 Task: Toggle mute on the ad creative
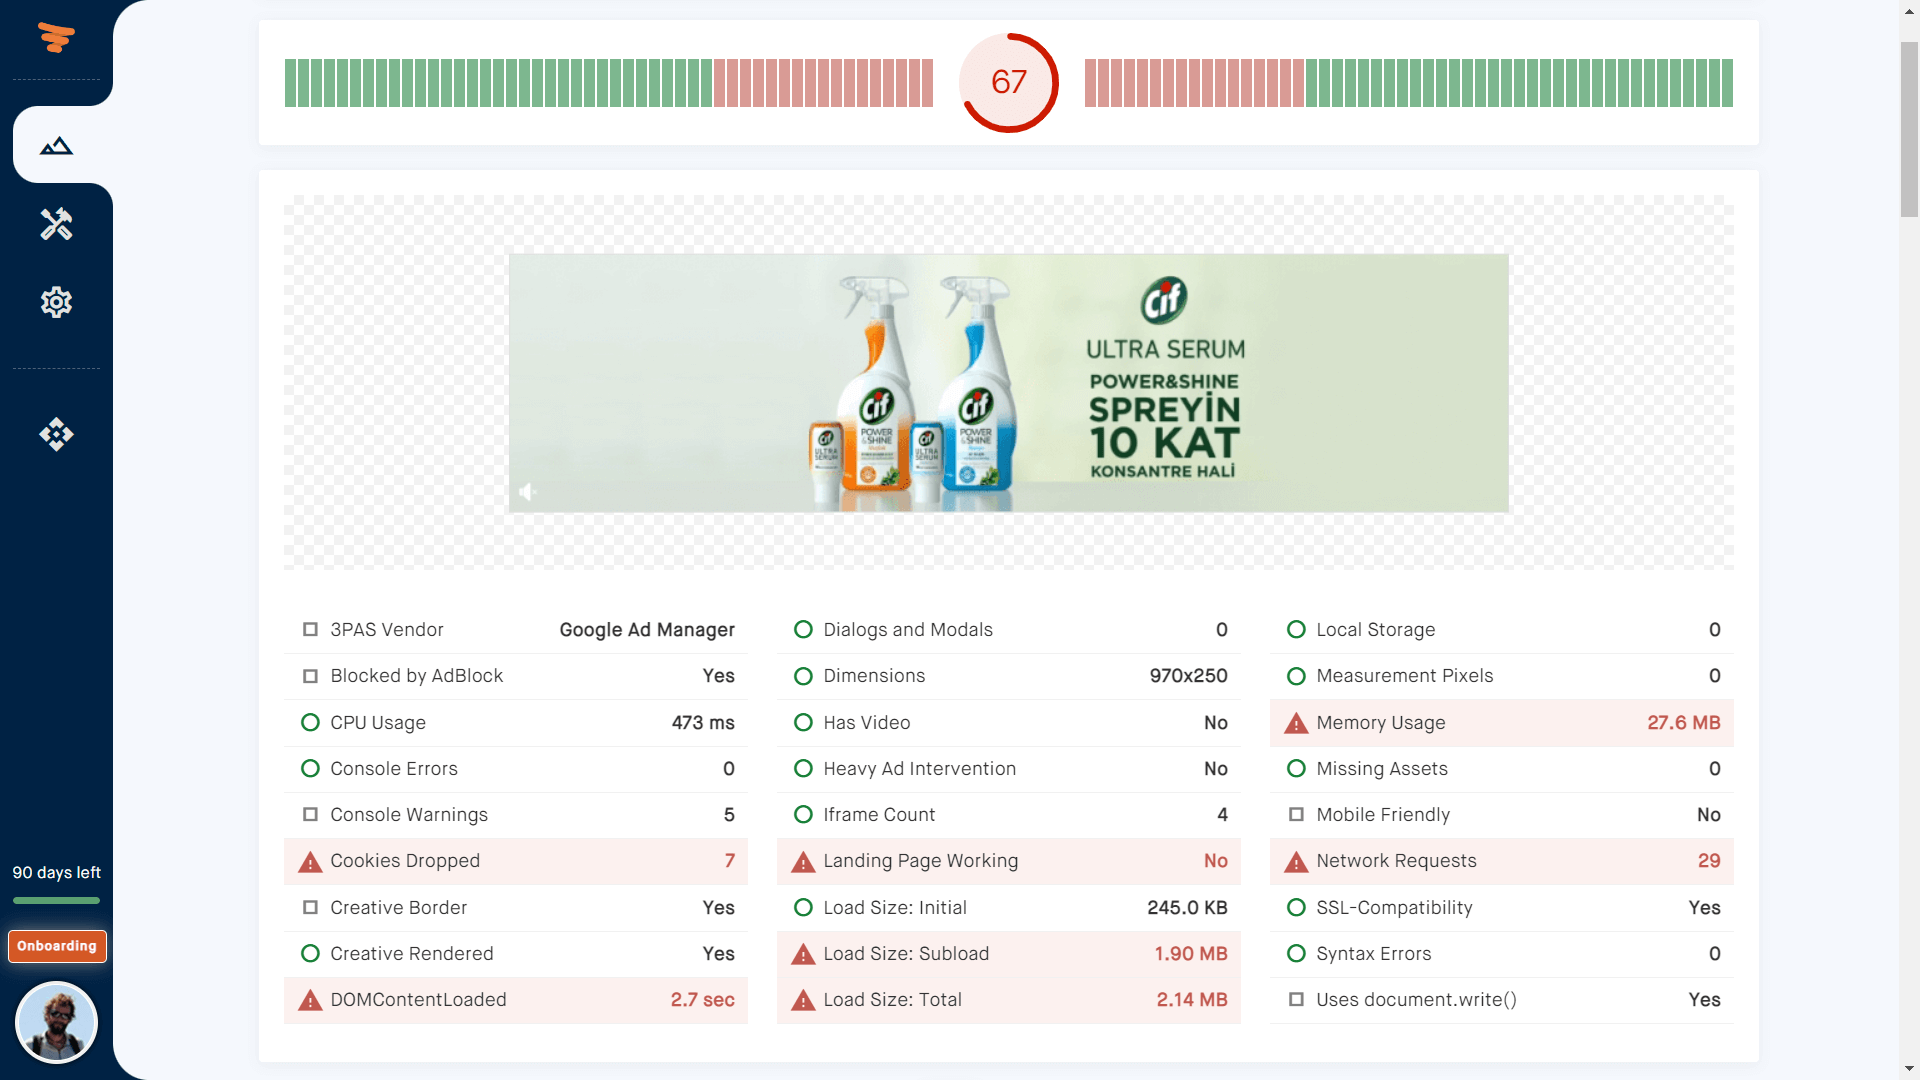tap(527, 492)
